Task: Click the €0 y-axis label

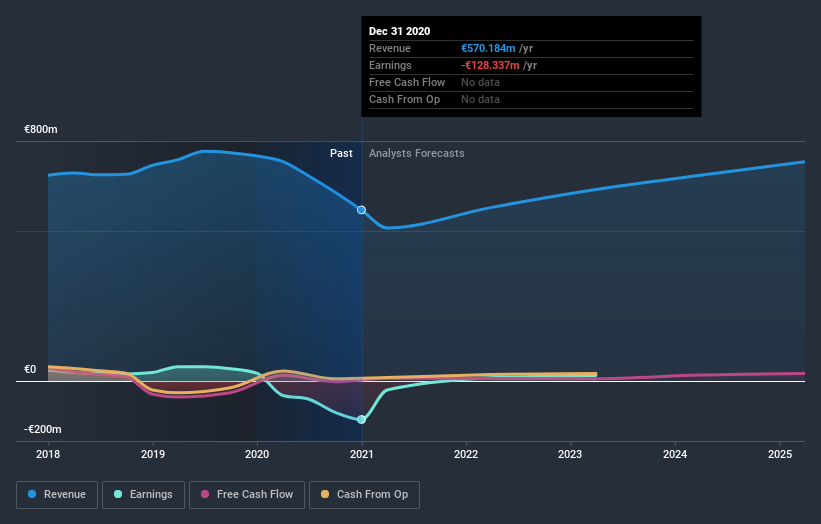Action: (30, 370)
